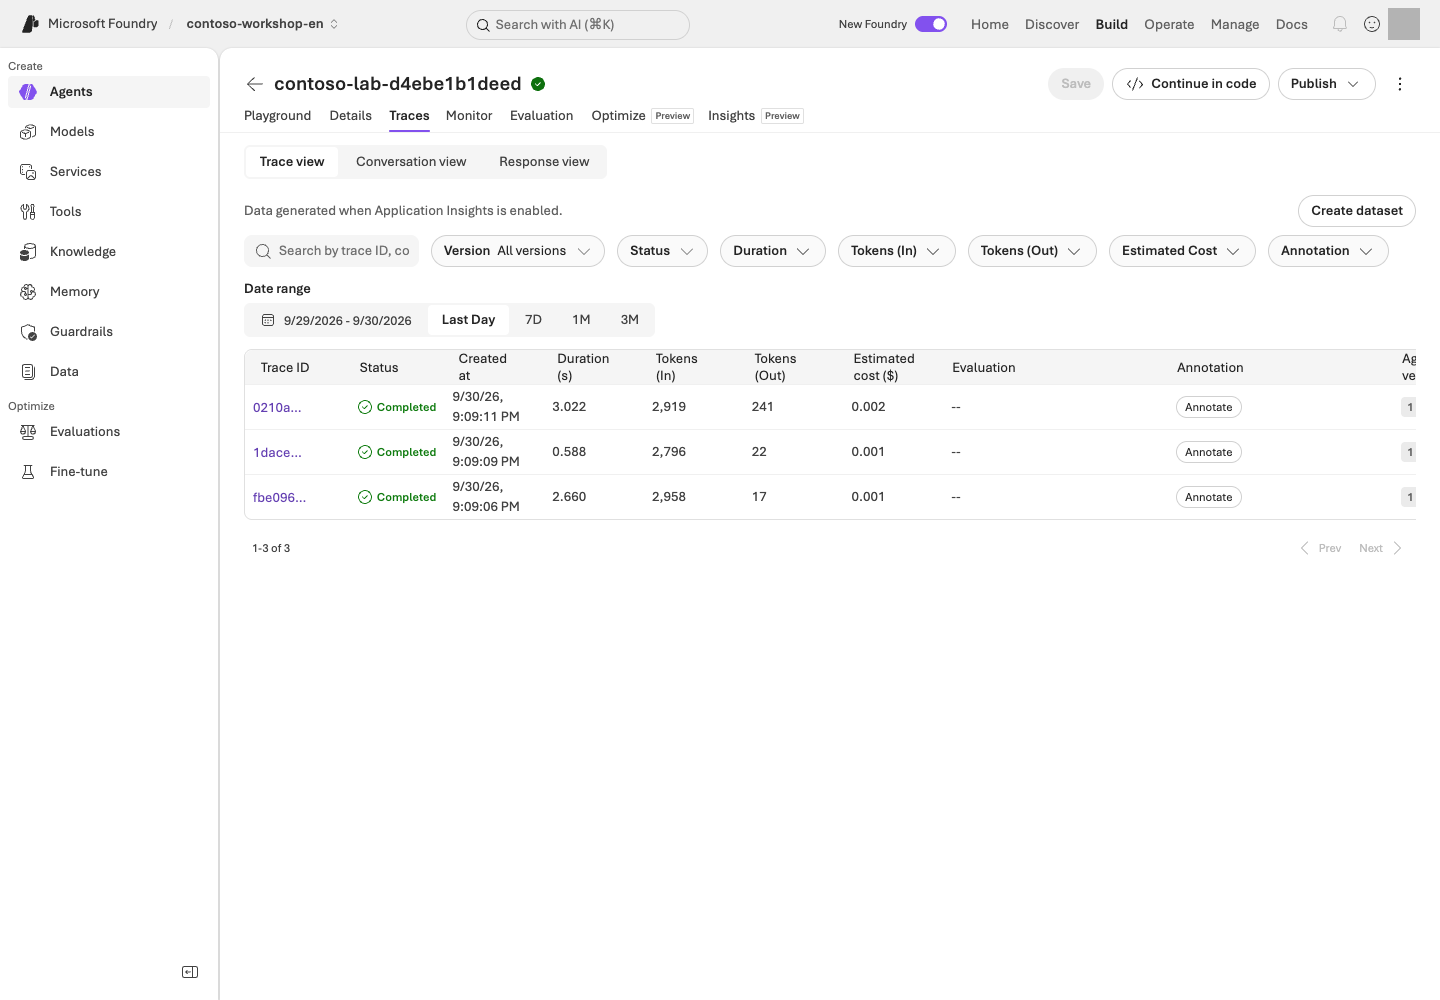
Task: Open the more options vertical ellipsis
Action: point(1400,84)
